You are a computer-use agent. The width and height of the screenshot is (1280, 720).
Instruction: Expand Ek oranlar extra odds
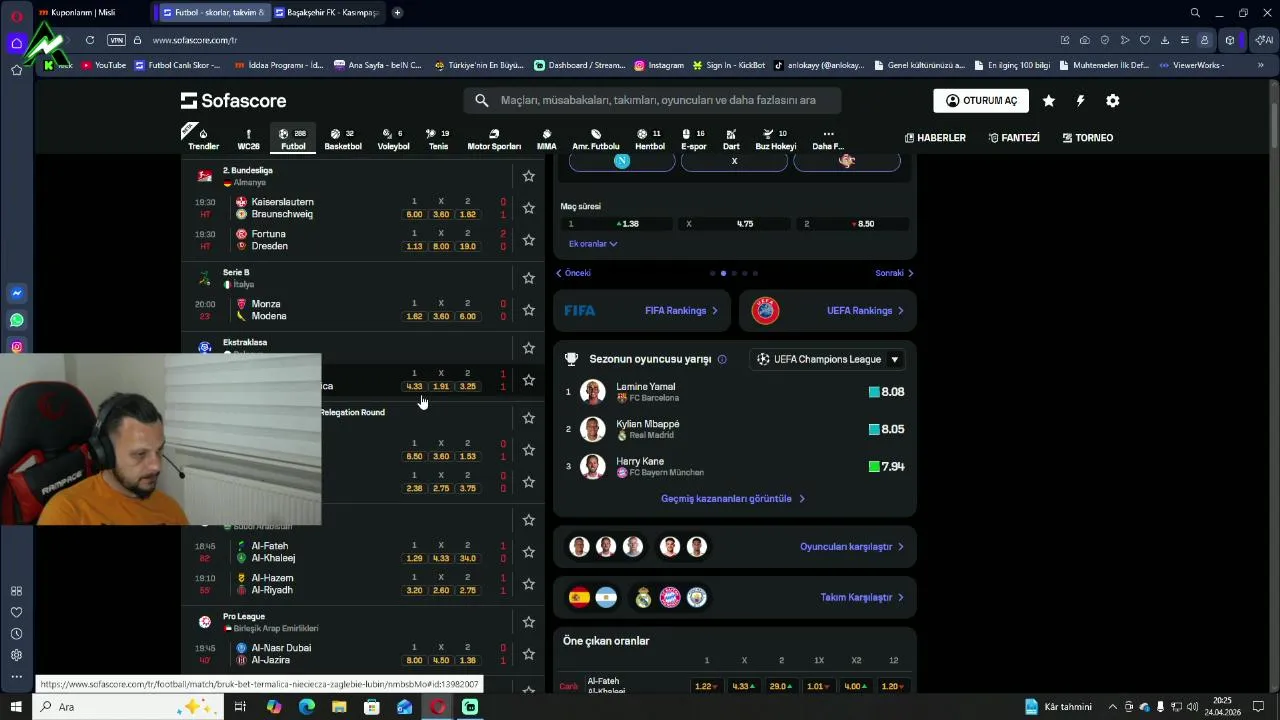[593, 244]
